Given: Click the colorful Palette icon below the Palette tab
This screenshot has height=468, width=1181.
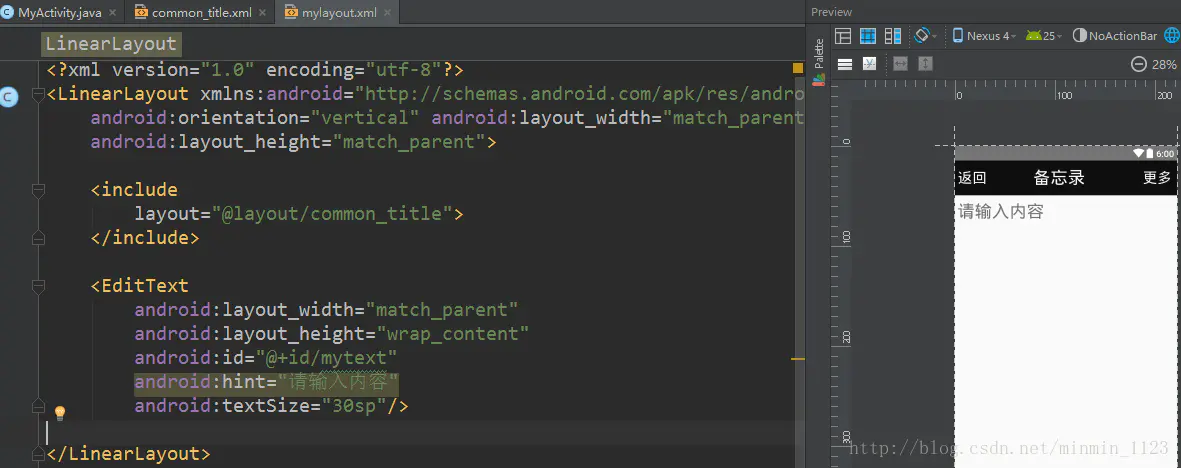Looking at the screenshot, I should coord(819,79).
